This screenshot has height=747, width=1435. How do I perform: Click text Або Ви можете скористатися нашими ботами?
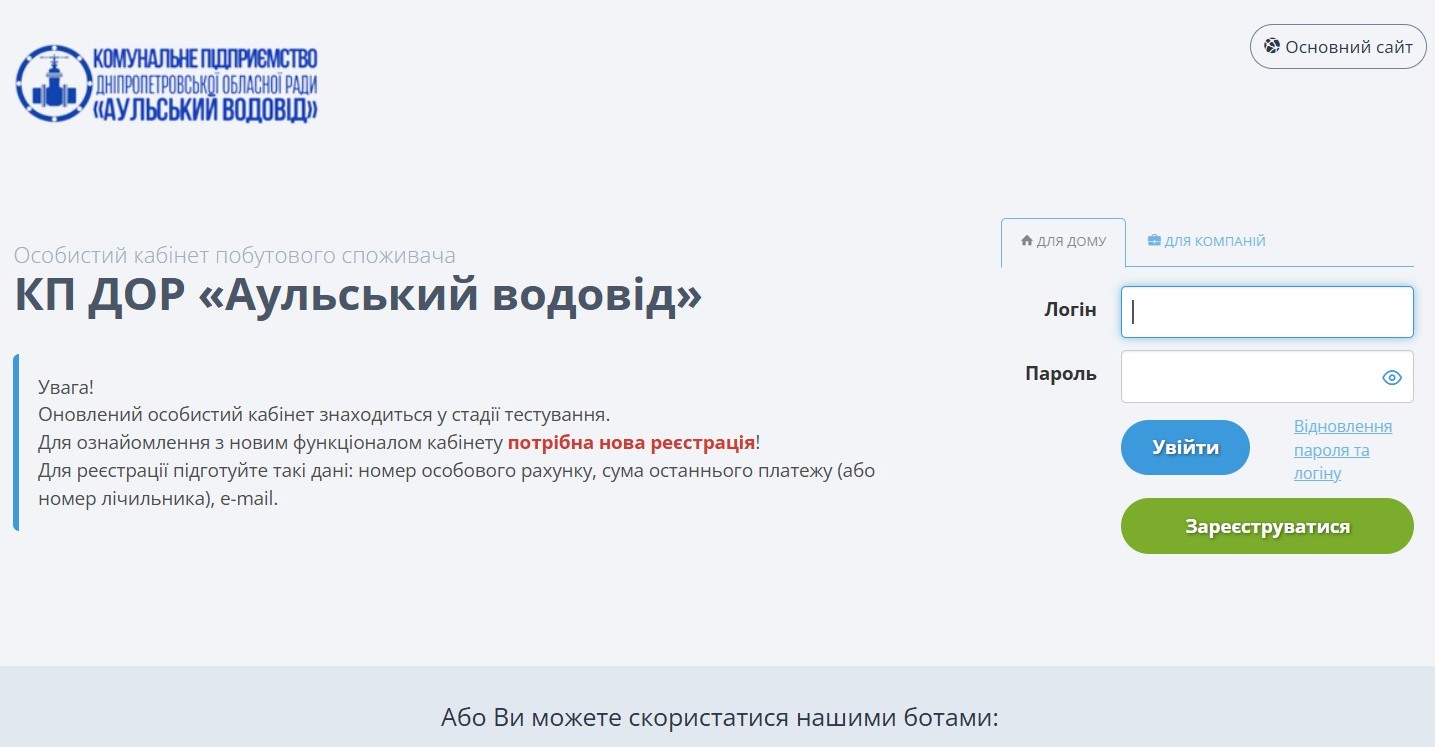pos(719,718)
